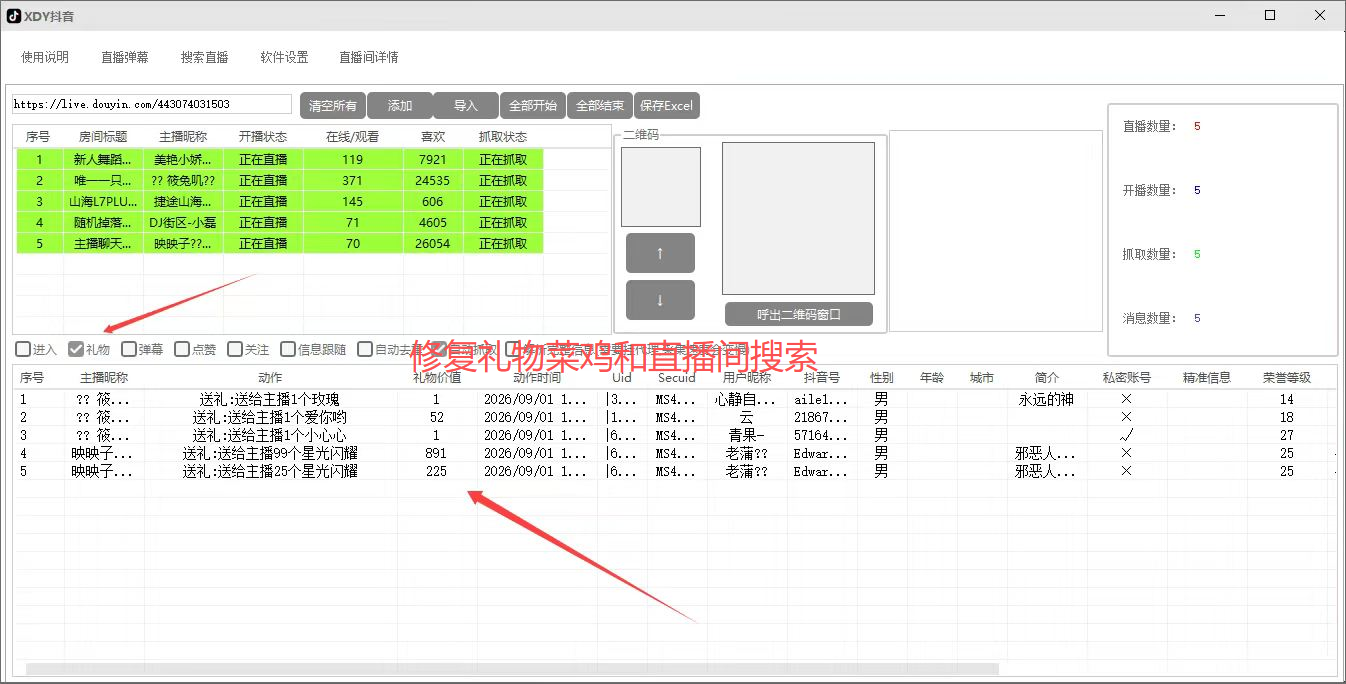Click the horizontal scrollbar at the bottom
The width and height of the screenshot is (1346, 684).
coord(512,668)
